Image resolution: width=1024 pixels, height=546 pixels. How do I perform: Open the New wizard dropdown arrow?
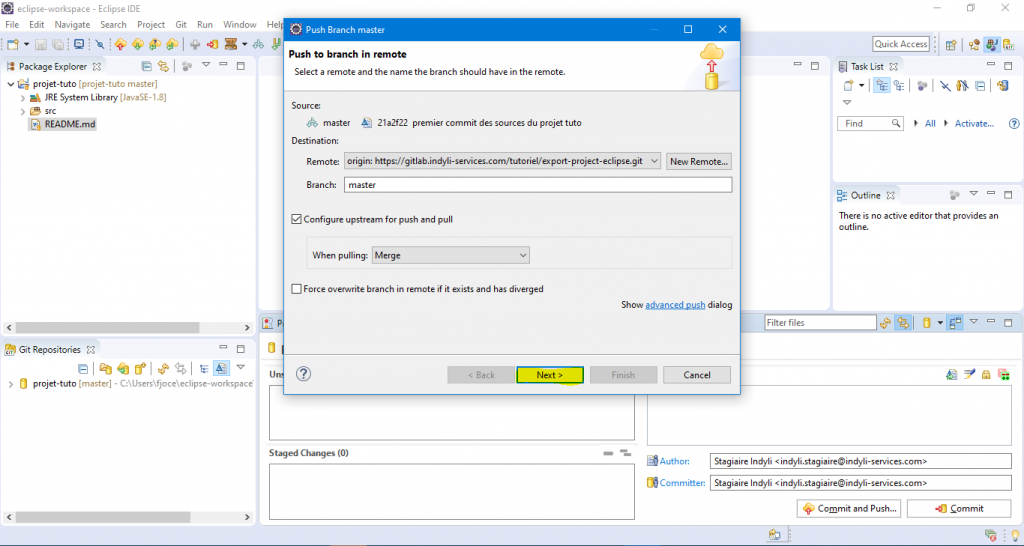[26, 44]
